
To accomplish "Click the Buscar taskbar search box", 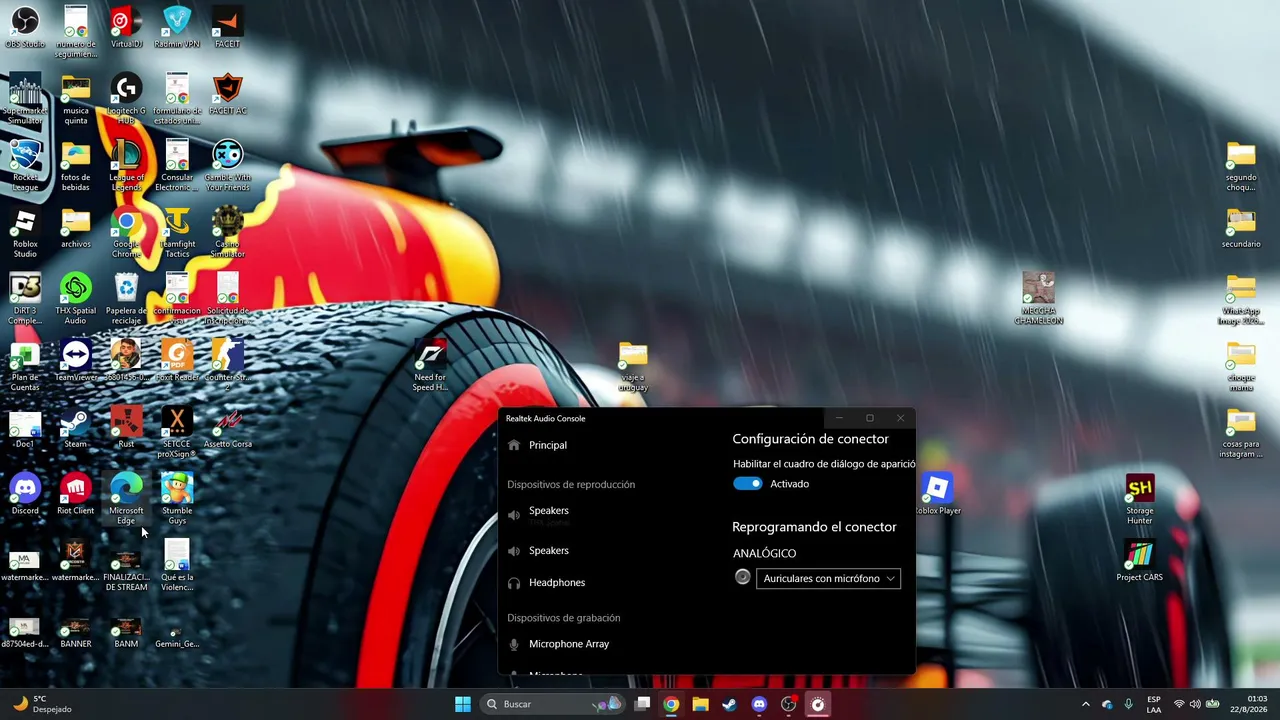I will tap(552, 704).
